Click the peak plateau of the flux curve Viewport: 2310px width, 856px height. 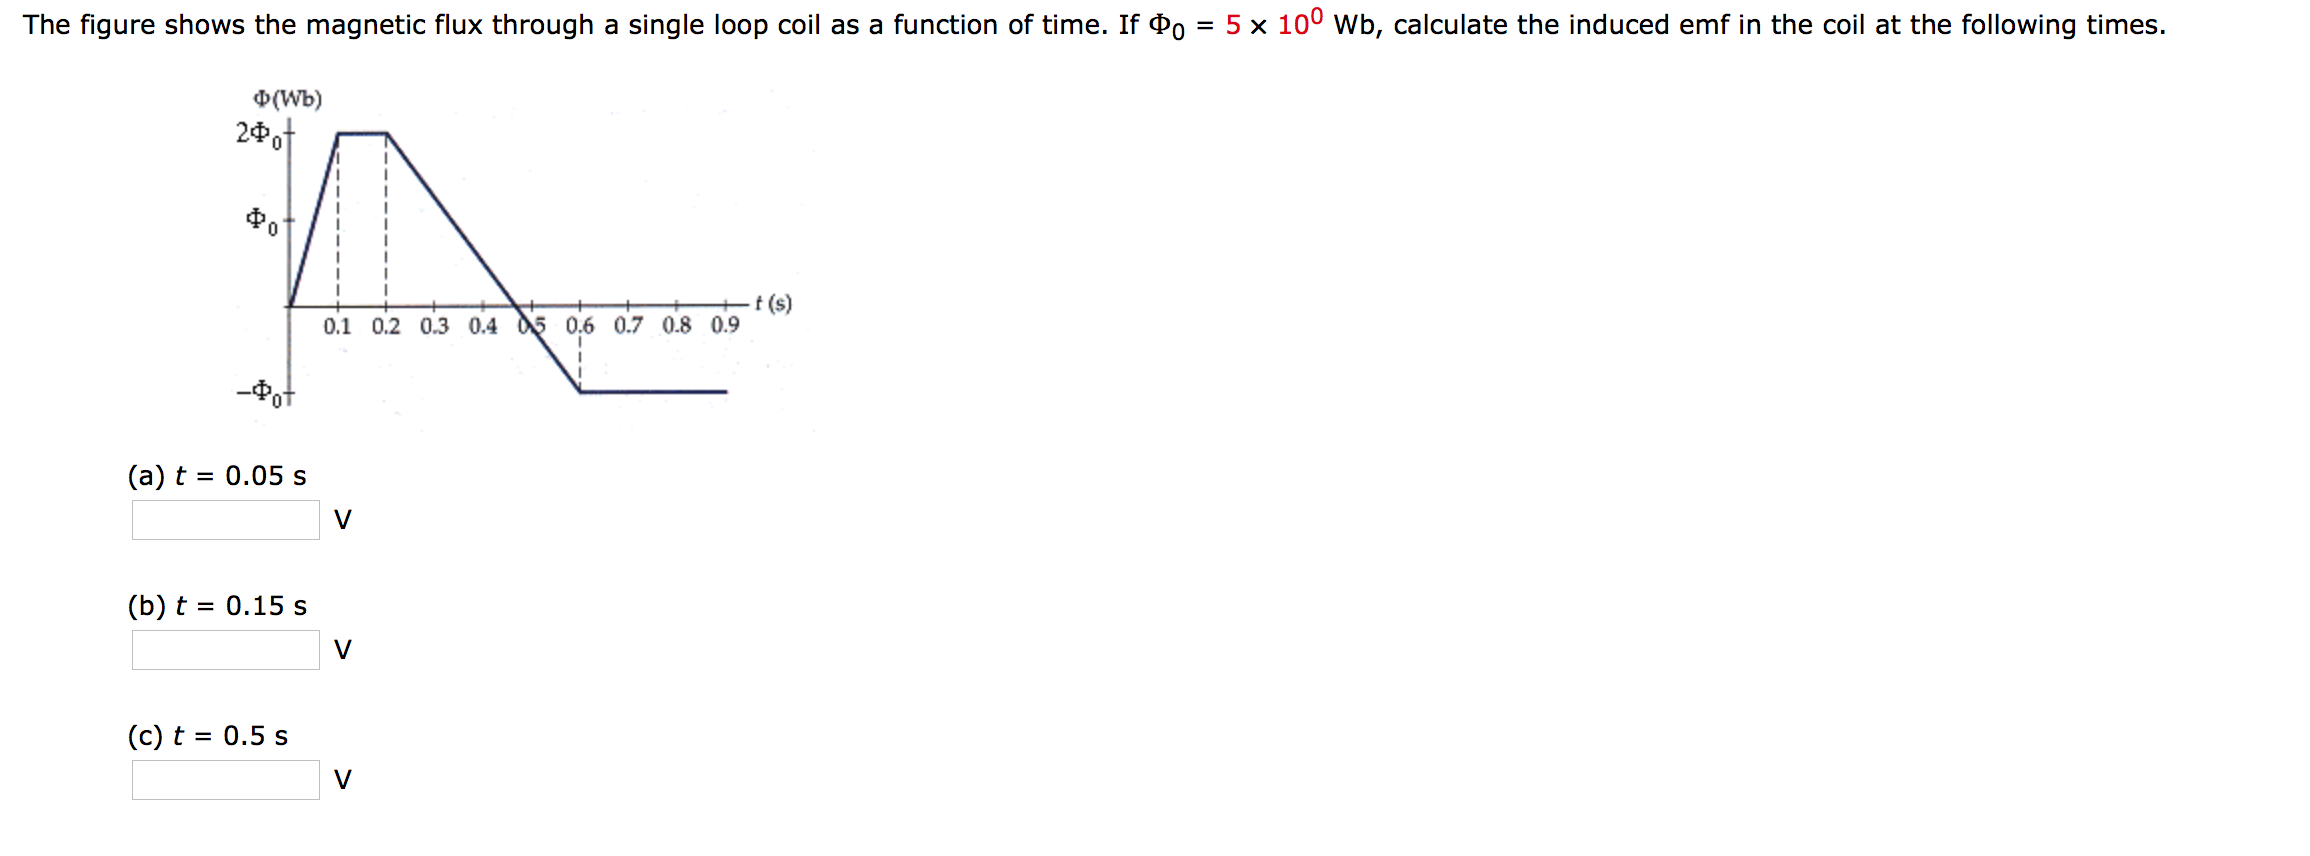pos(363,131)
